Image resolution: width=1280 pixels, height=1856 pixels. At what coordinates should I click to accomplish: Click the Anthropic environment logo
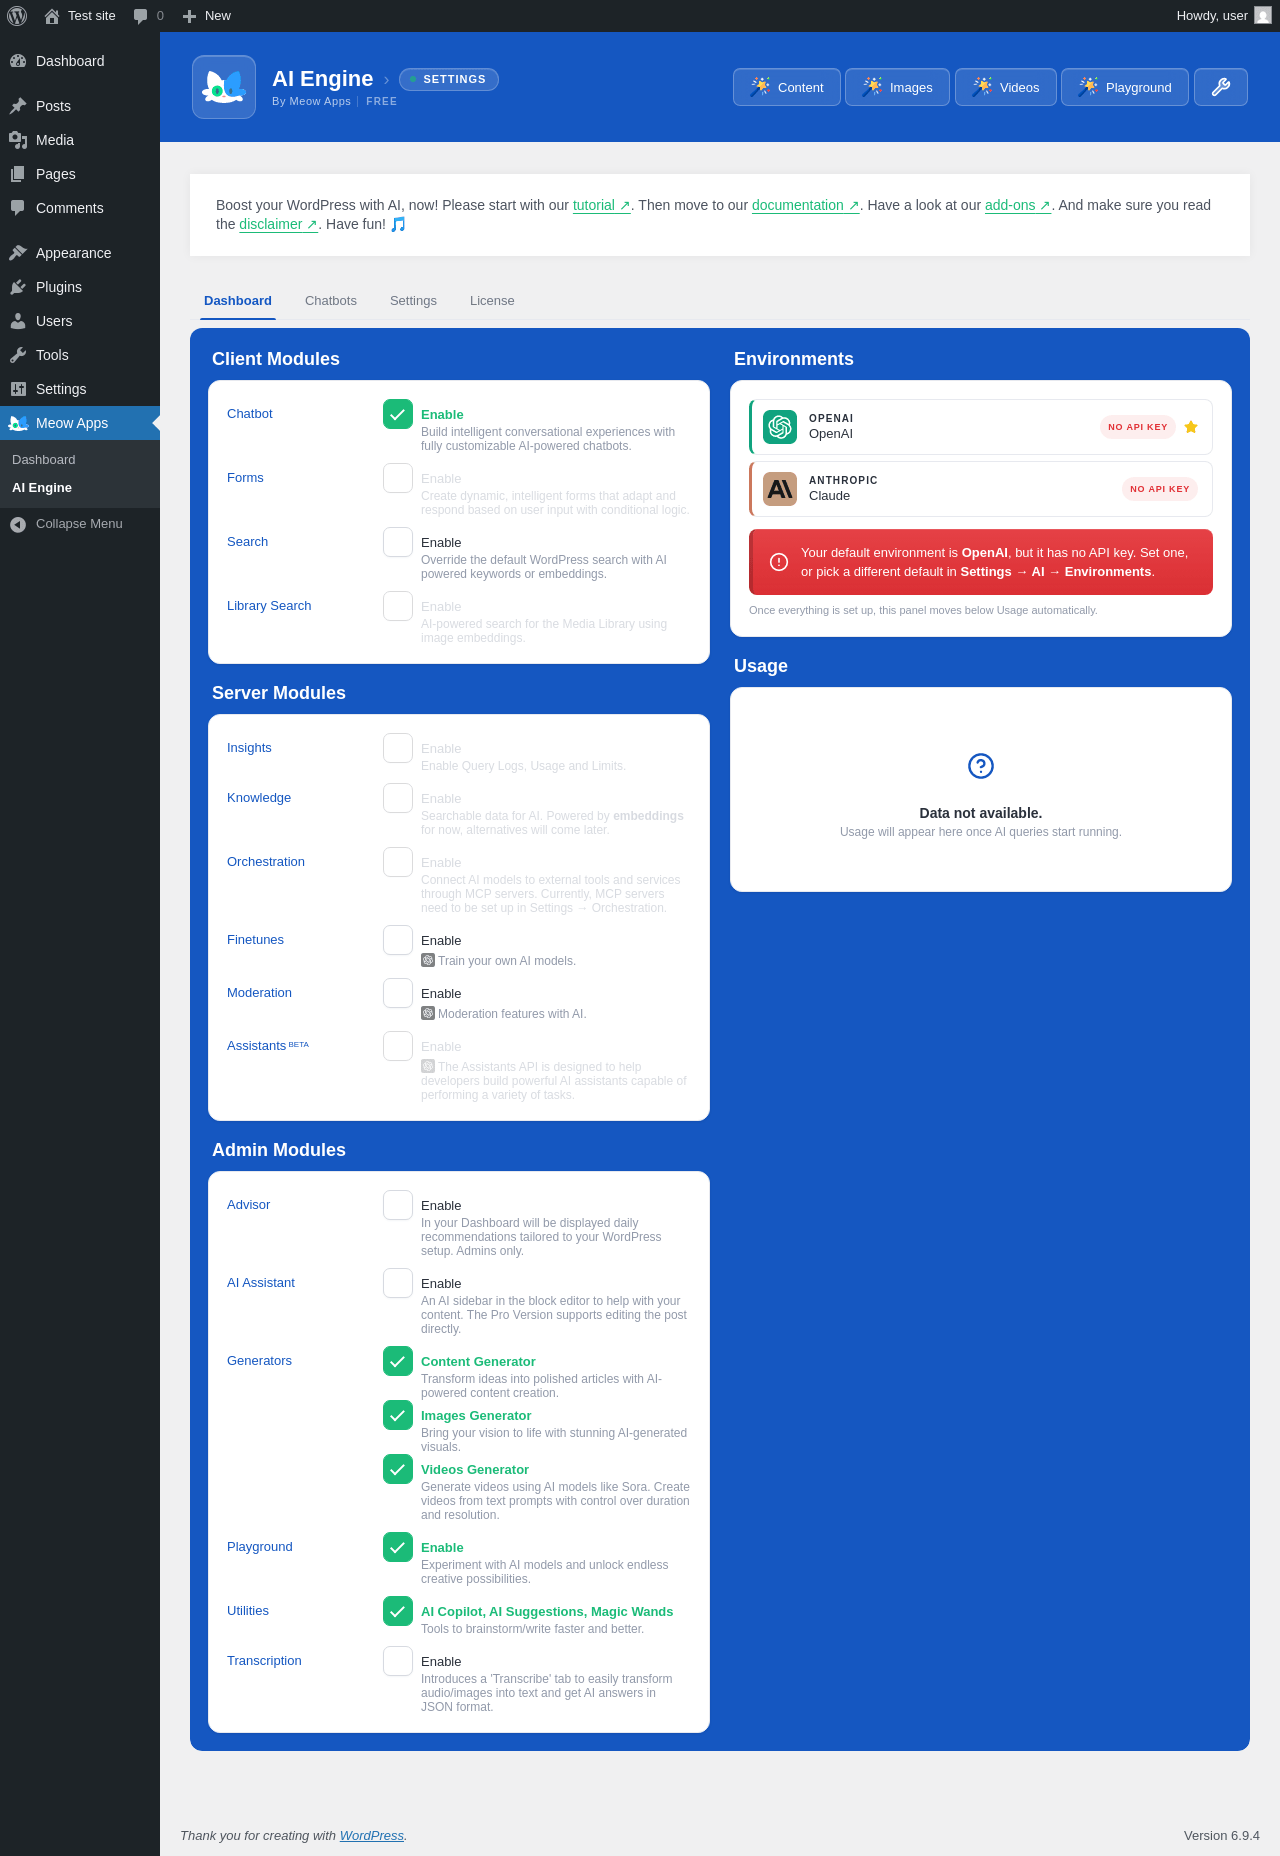coord(780,489)
